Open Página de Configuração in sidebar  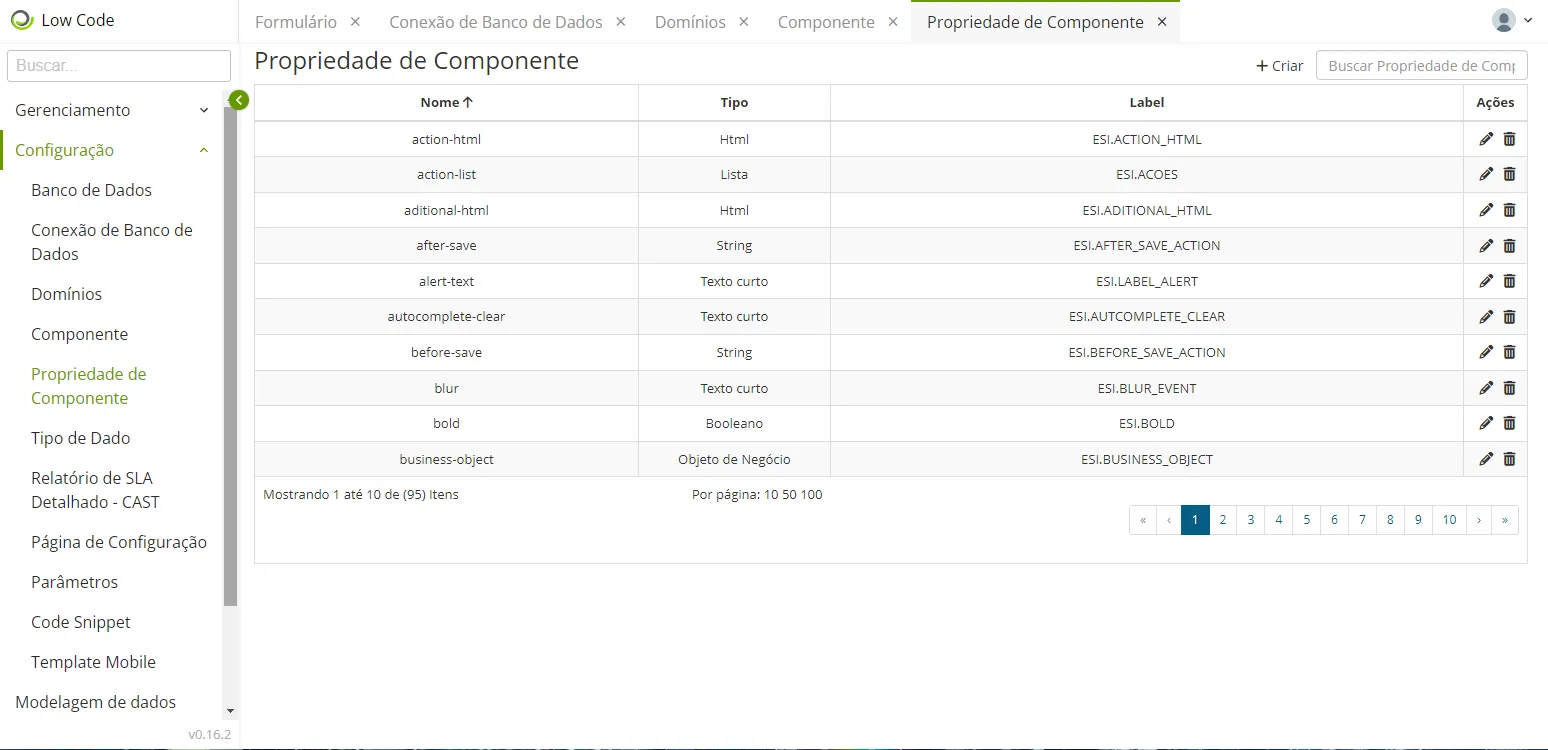click(x=119, y=542)
